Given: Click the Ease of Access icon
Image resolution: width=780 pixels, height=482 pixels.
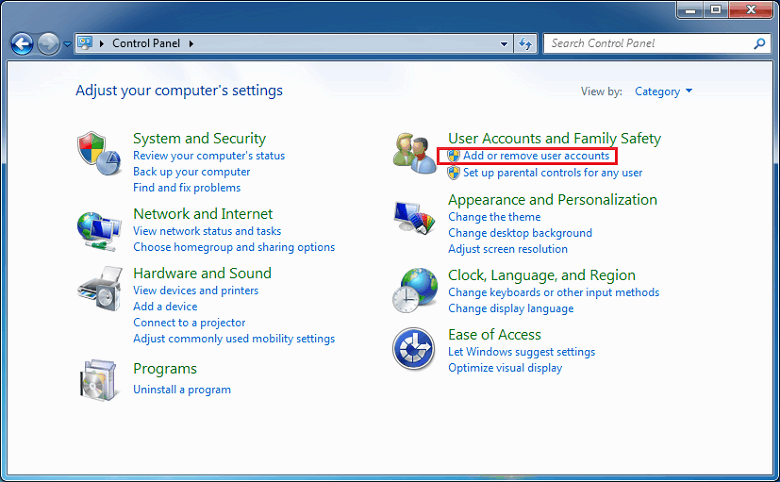Looking at the screenshot, I should pos(413,349).
